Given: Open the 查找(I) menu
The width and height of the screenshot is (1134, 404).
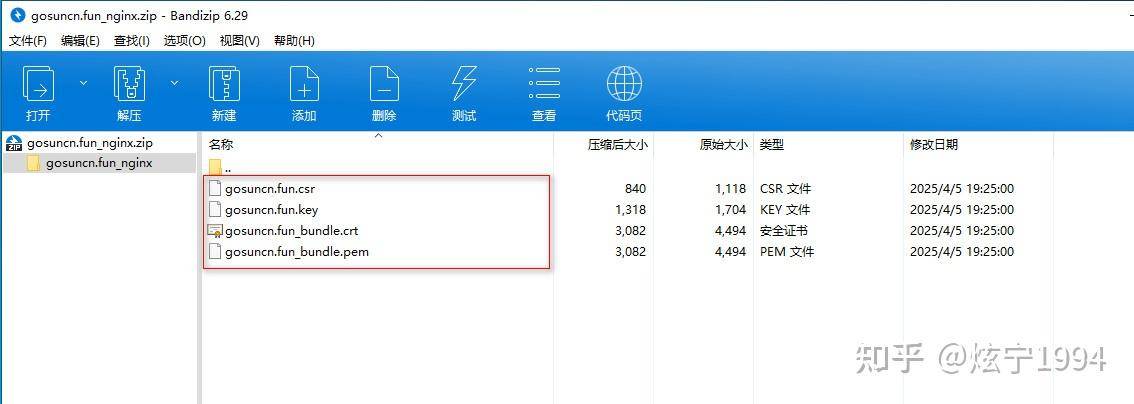Looking at the screenshot, I should pos(132,41).
